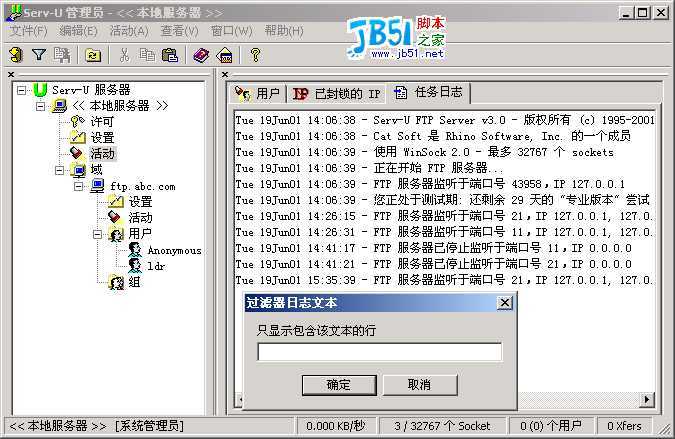Click the funnel filter toolbar icon
This screenshot has height=439, width=675.
[39, 55]
